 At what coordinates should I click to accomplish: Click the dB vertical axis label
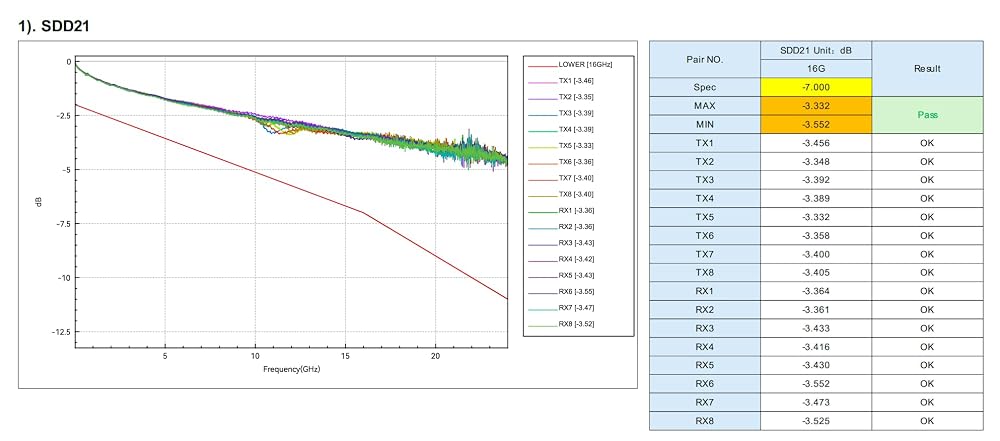click(x=40, y=203)
